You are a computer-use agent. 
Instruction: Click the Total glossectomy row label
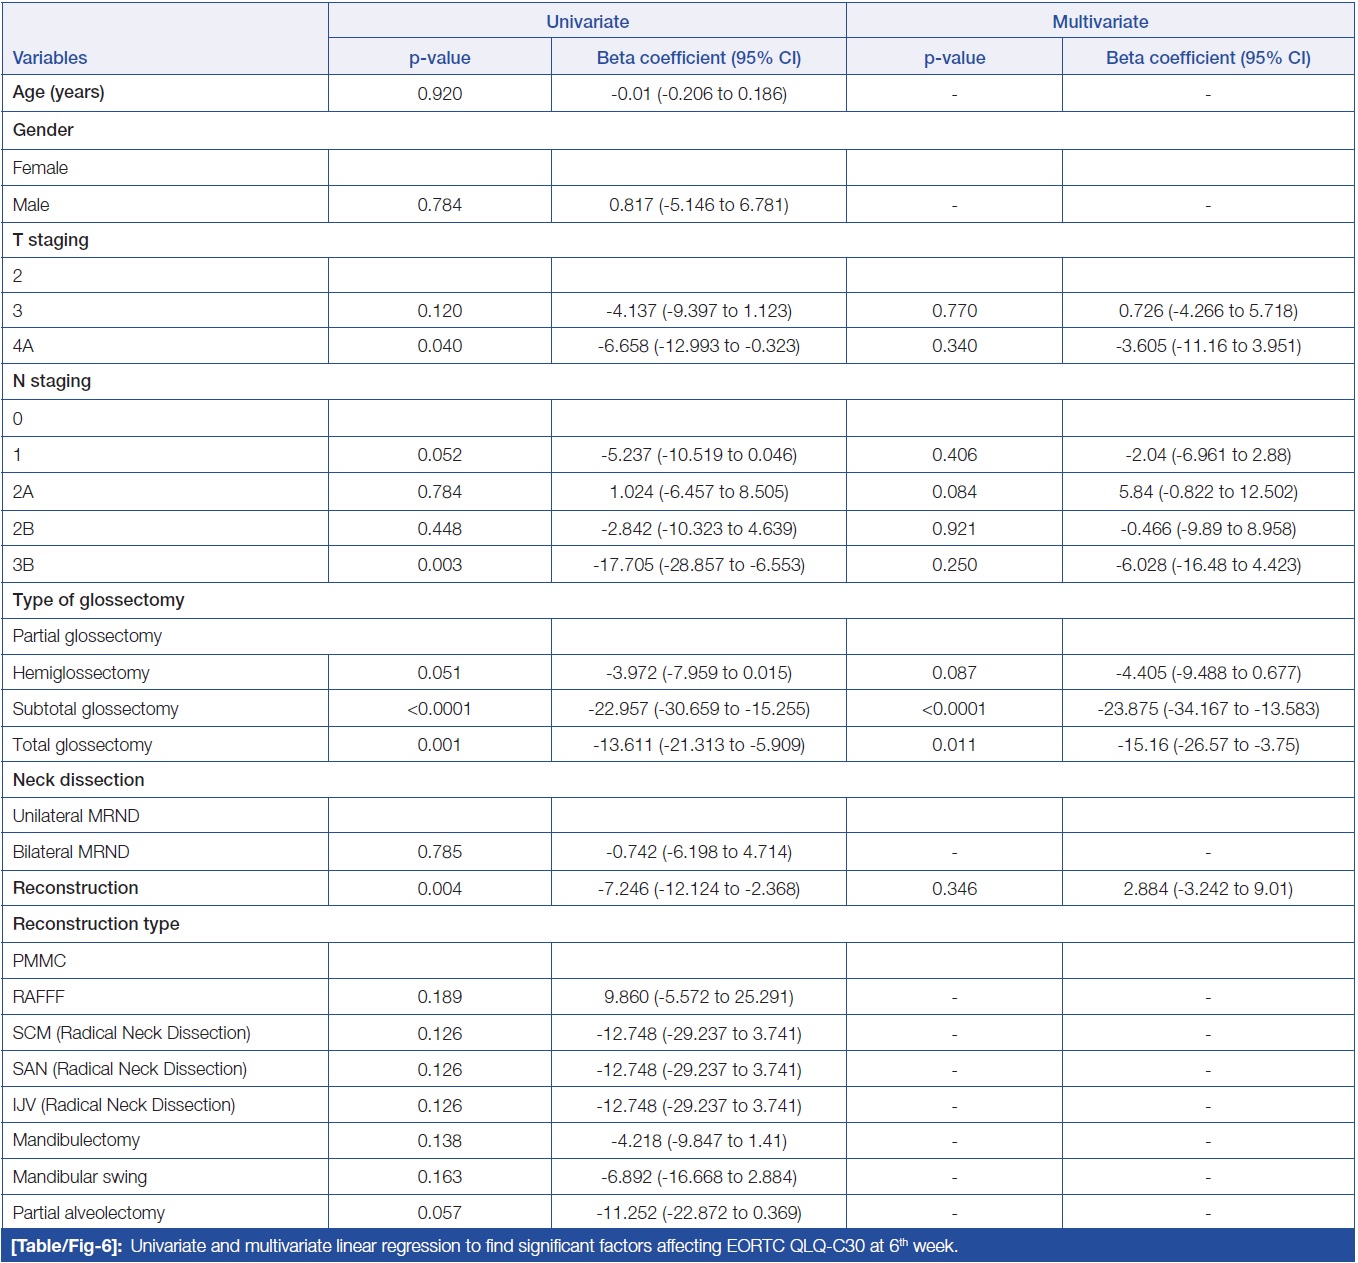pos(82,745)
